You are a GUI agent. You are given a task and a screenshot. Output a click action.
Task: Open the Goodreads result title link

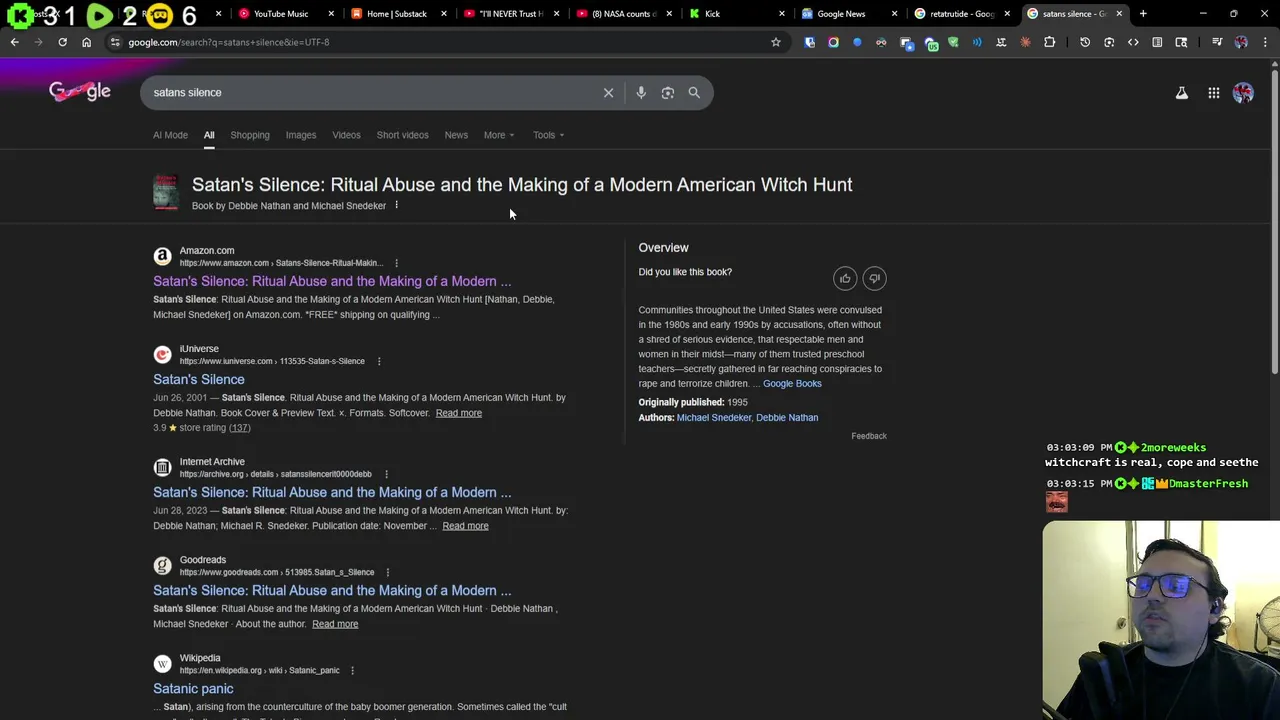pyautogui.click(x=332, y=590)
